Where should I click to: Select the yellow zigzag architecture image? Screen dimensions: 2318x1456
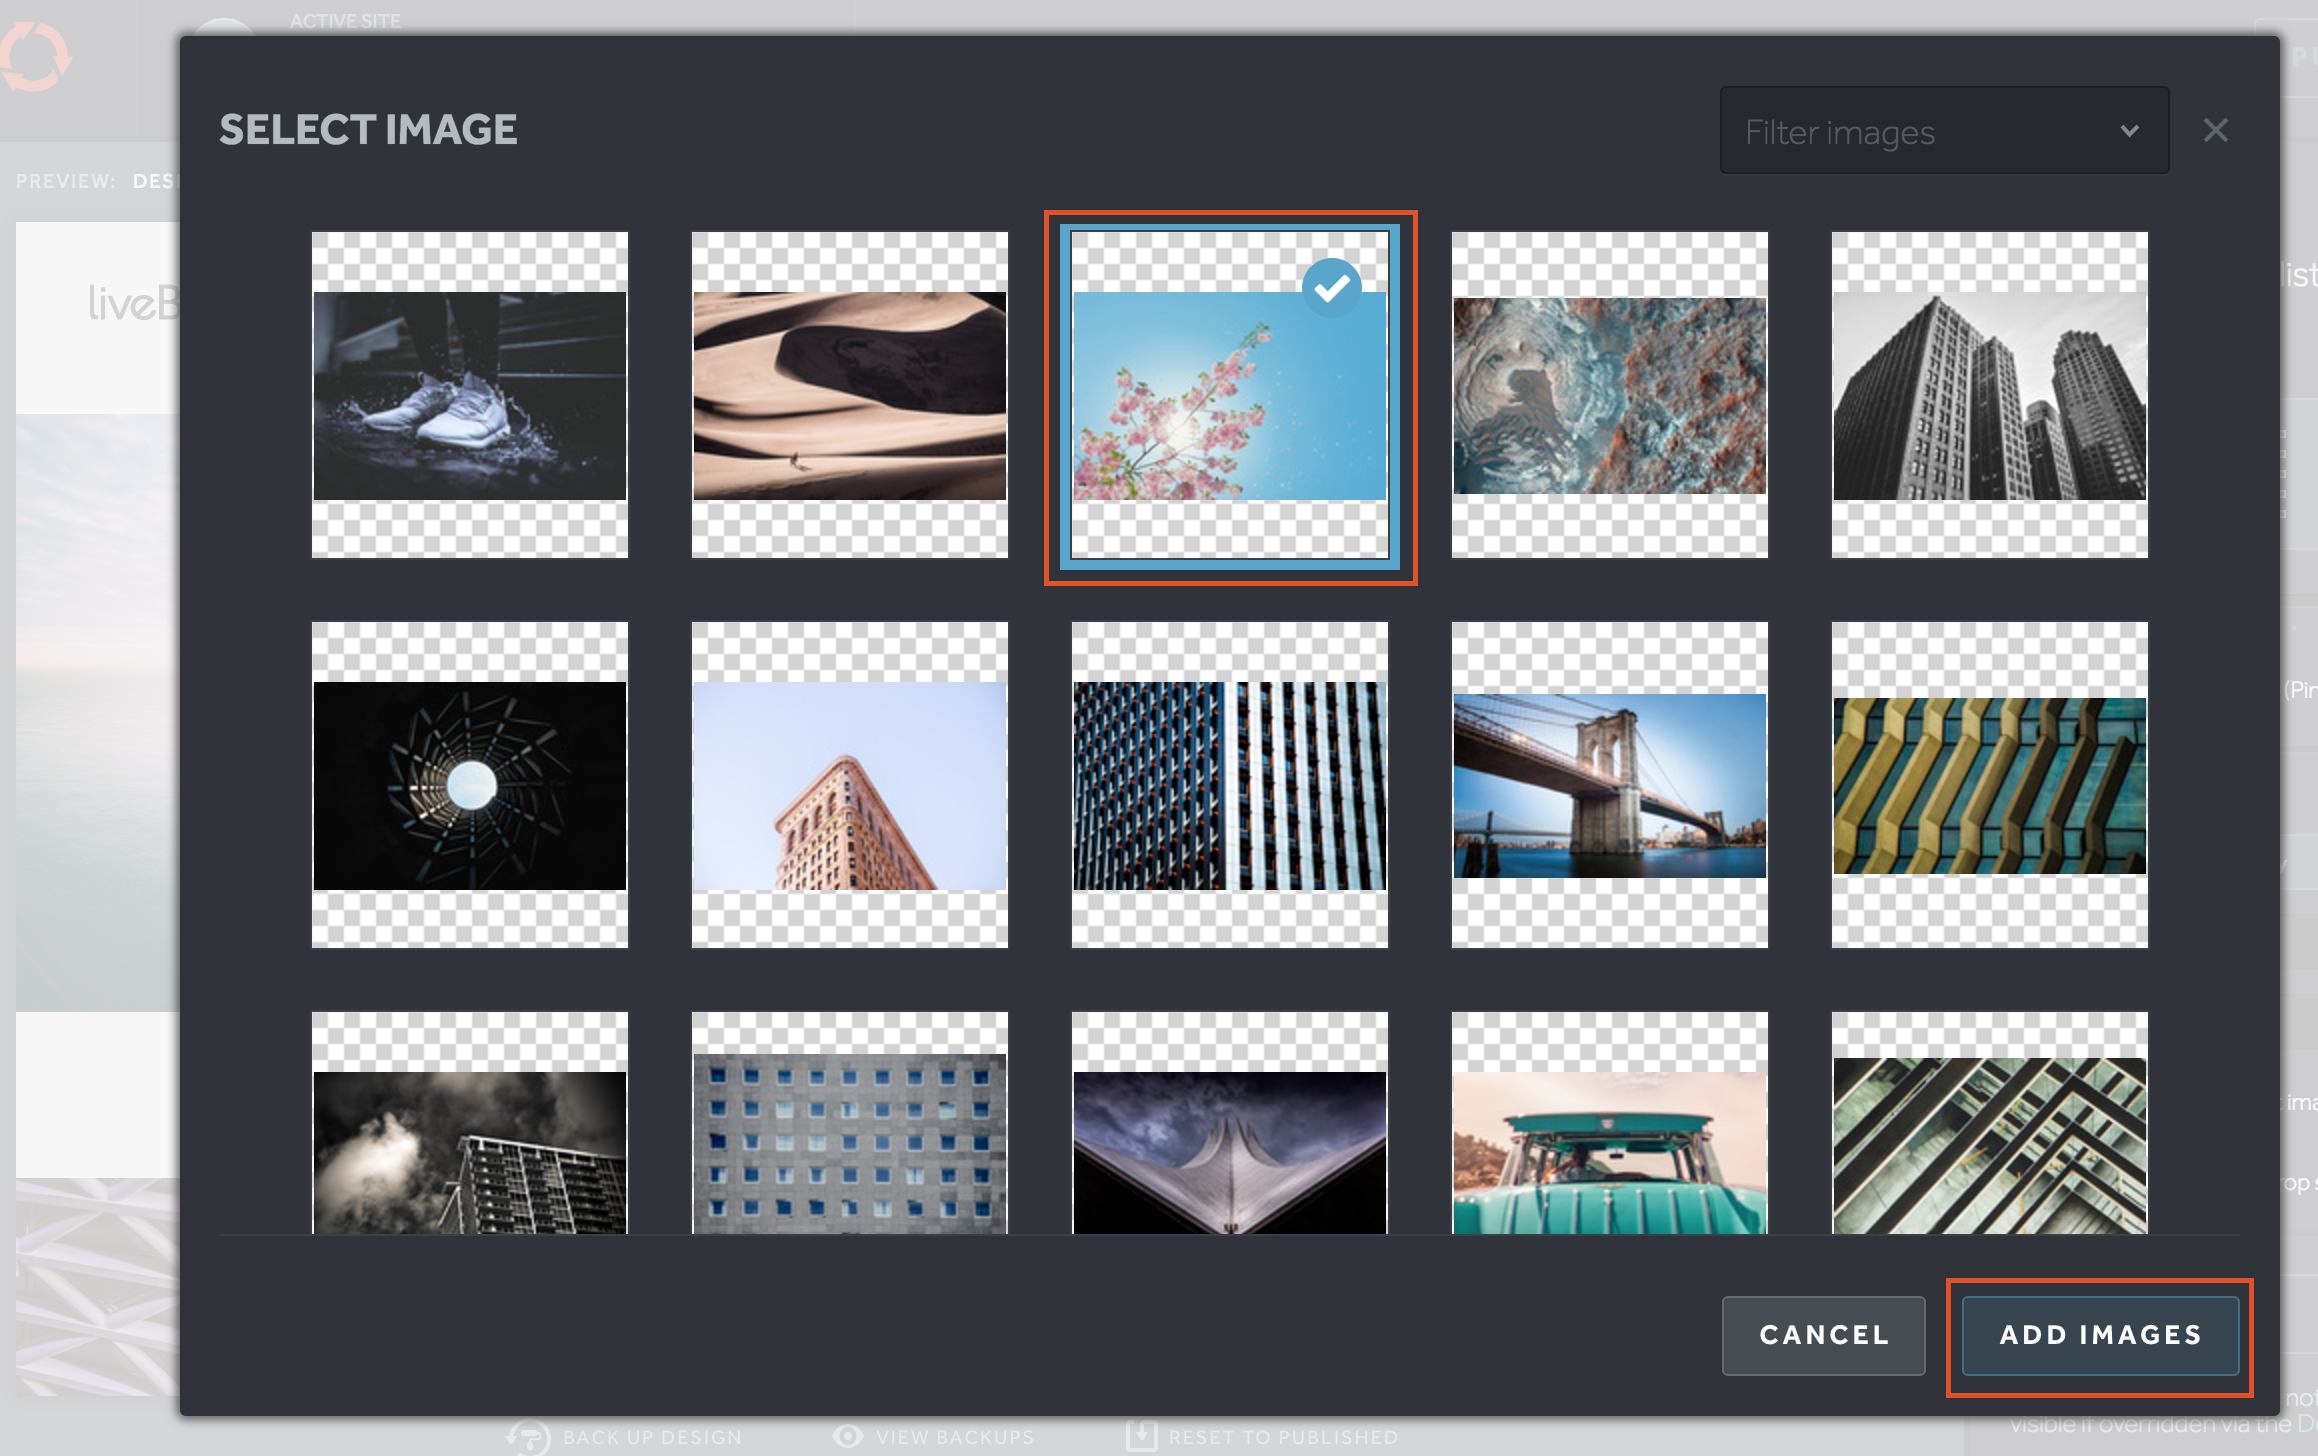coord(1989,785)
